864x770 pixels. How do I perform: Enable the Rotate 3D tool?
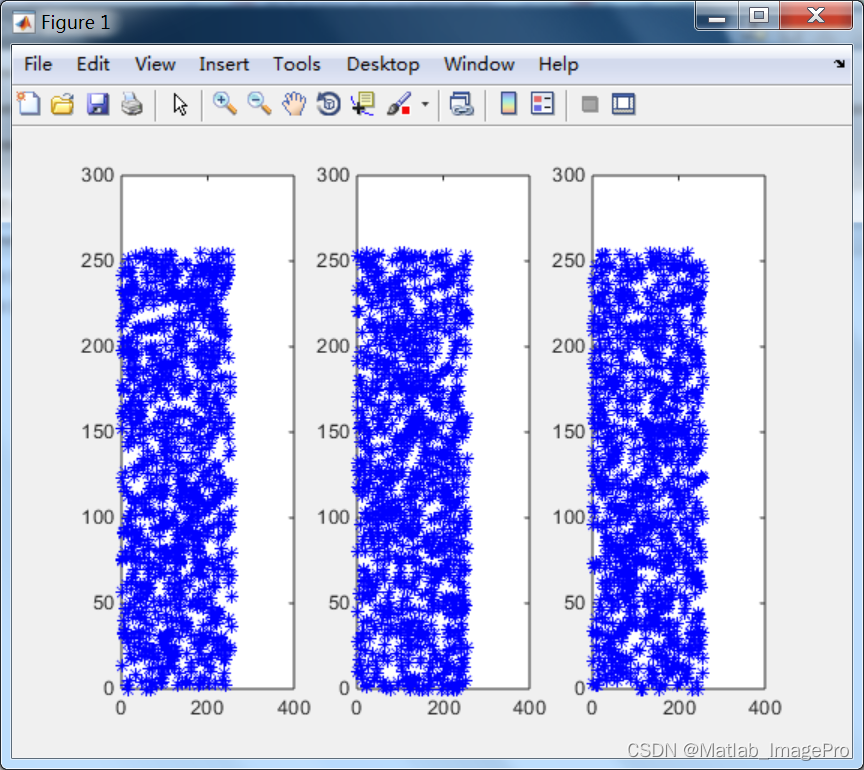click(x=329, y=104)
